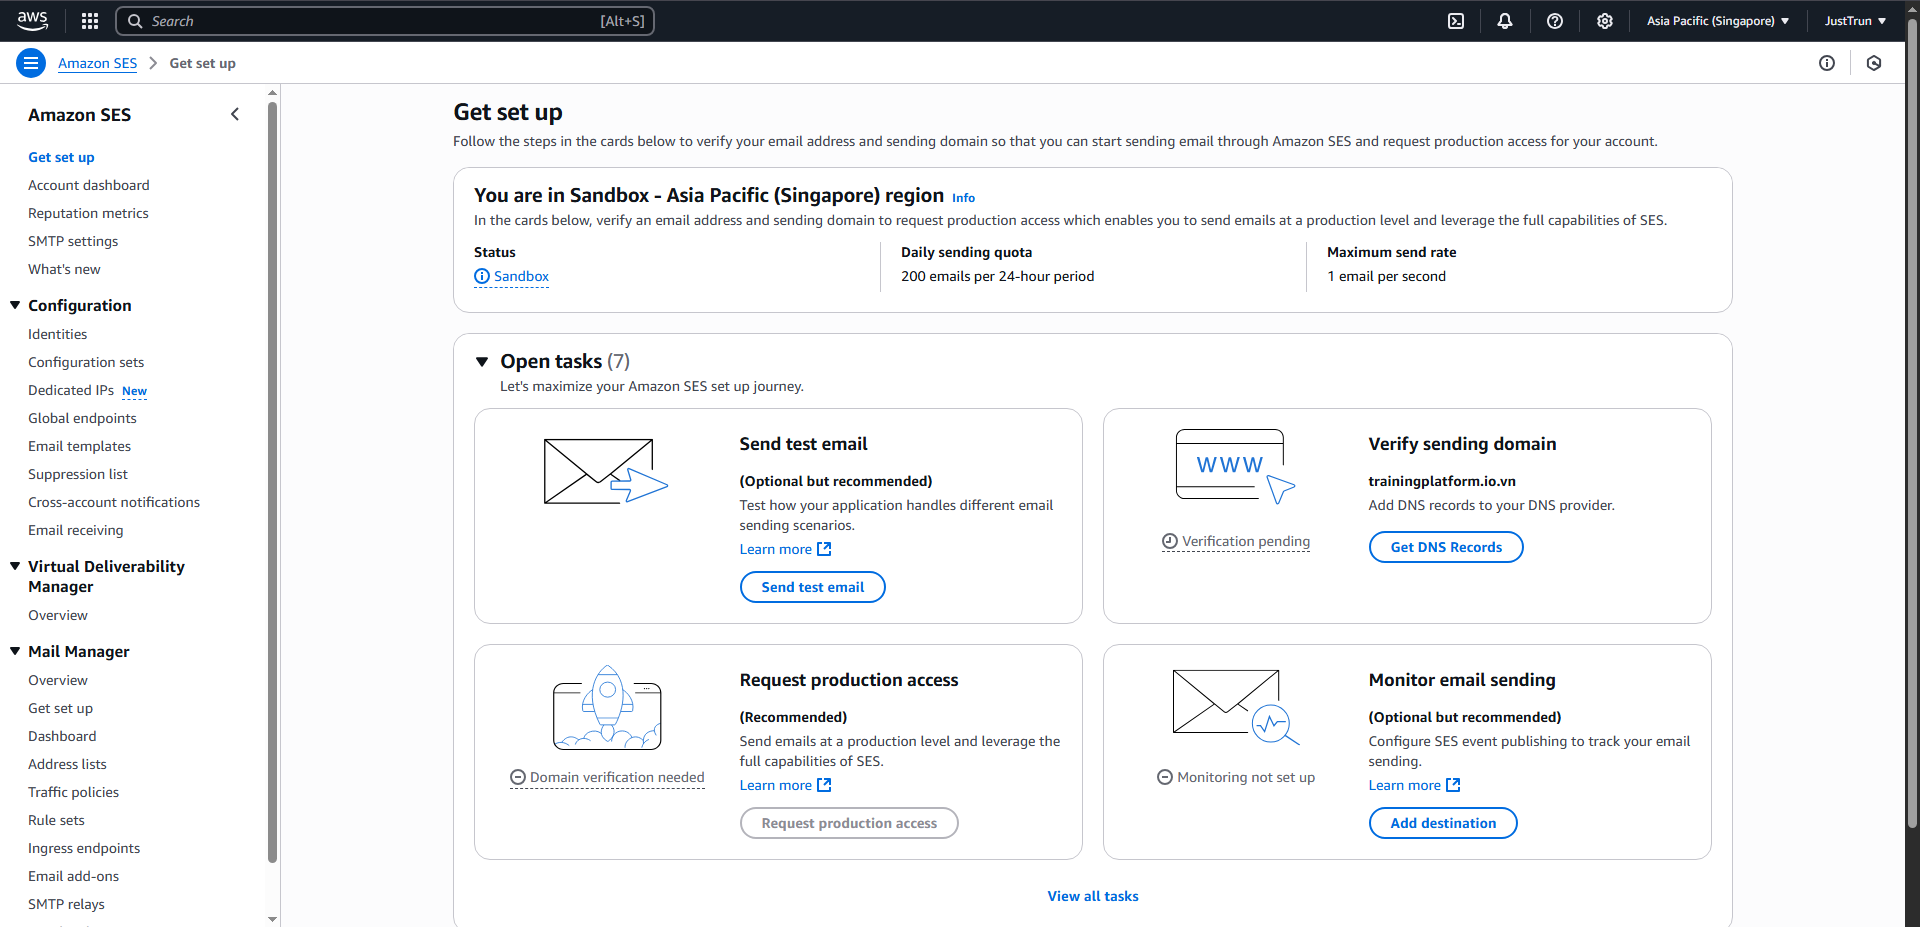Open the JustTrun account dropdown
This screenshot has width=1920, height=927.
[1855, 21]
